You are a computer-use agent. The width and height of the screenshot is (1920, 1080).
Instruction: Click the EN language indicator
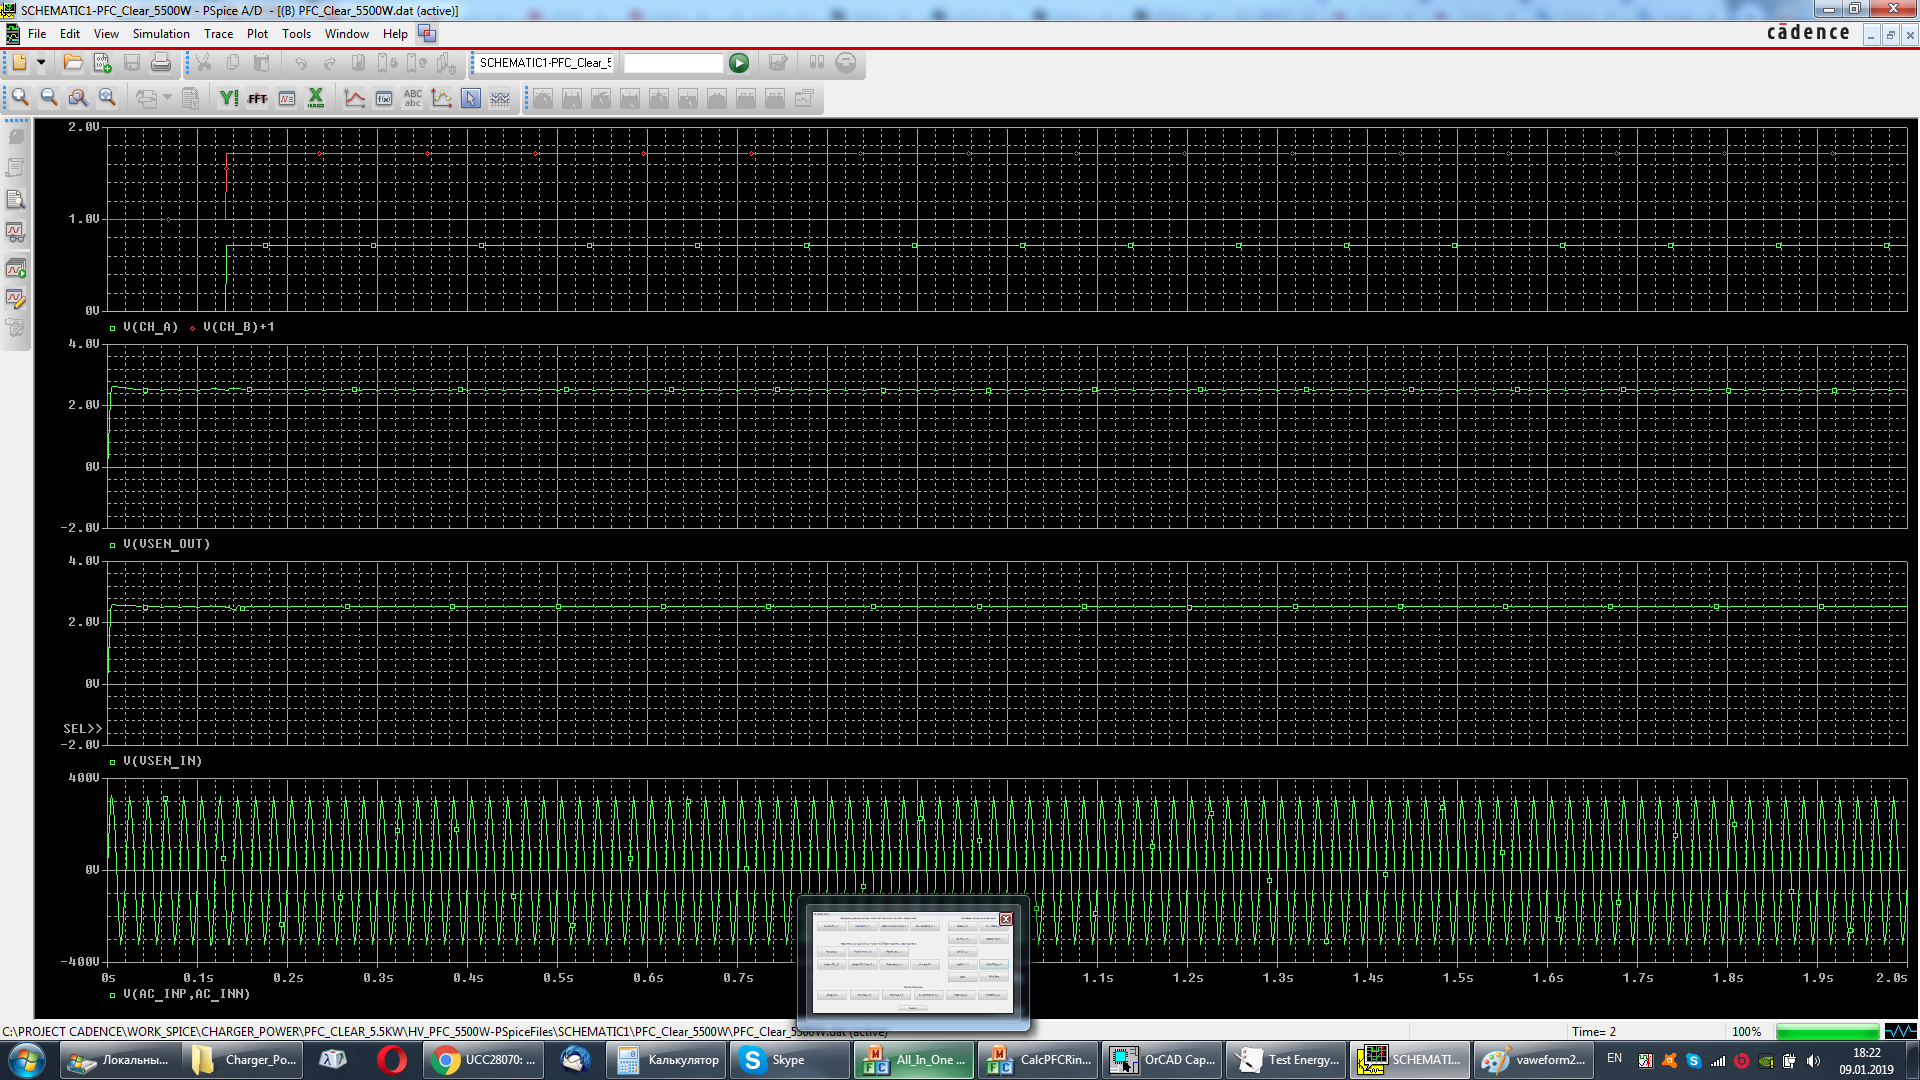[1614, 1058]
